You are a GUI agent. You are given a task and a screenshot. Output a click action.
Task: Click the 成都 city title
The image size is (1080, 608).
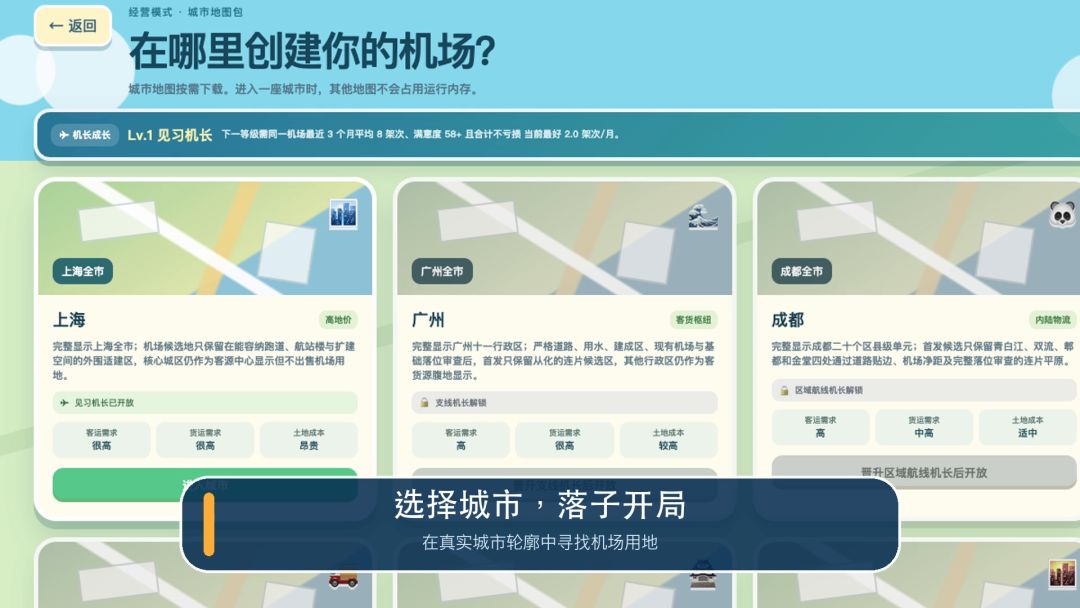pyautogui.click(x=787, y=319)
